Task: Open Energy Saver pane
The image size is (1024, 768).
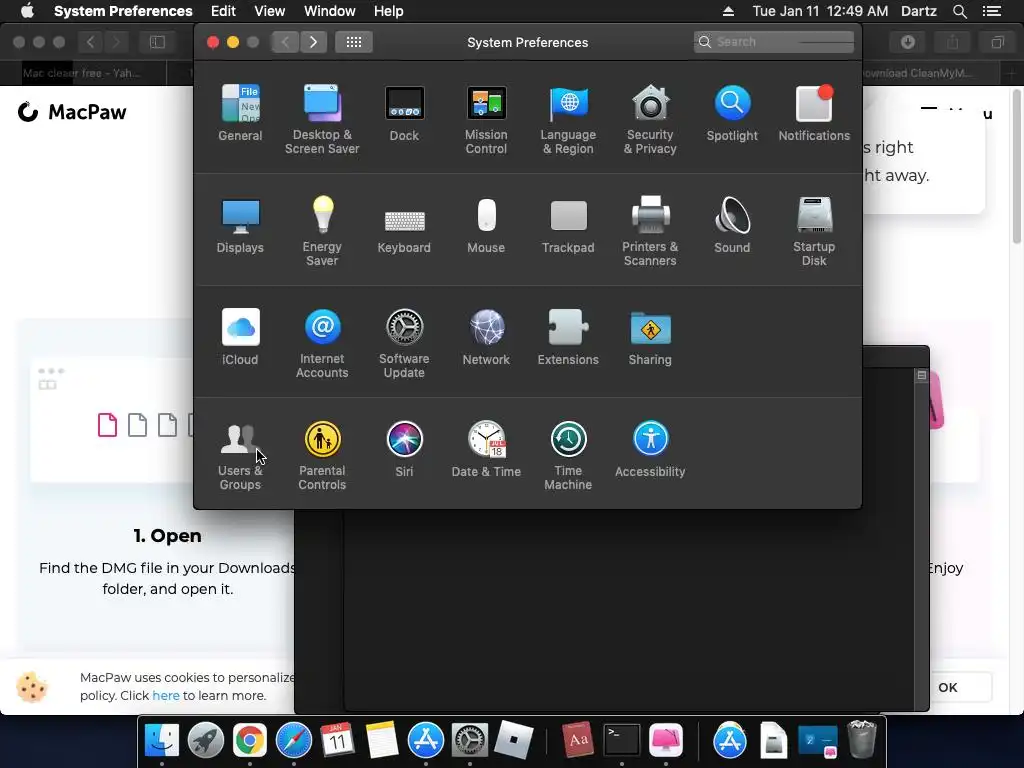Action: tap(322, 231)
